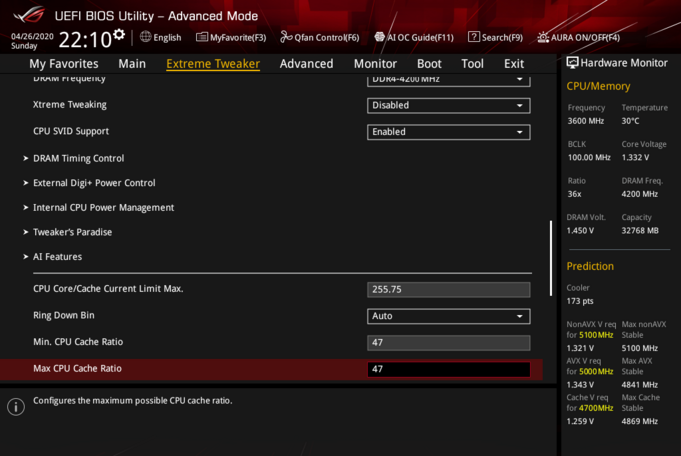Click the 4841 MHz Max AVX value
Image resolution: width=681 pixels, height=456 pixels.
639,385
